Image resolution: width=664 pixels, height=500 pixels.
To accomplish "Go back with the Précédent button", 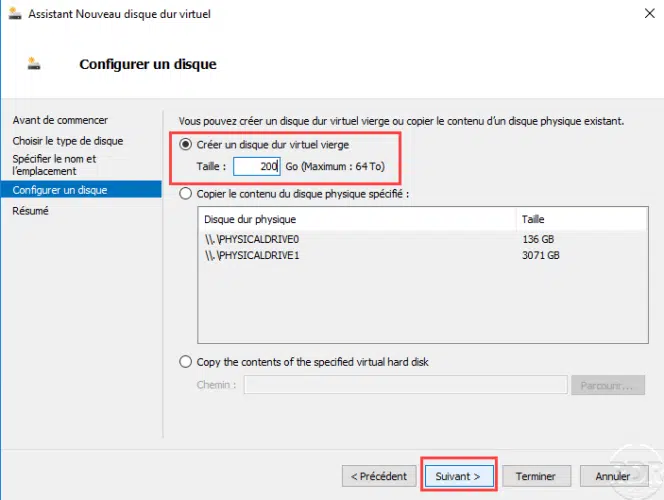I will 379,476.
